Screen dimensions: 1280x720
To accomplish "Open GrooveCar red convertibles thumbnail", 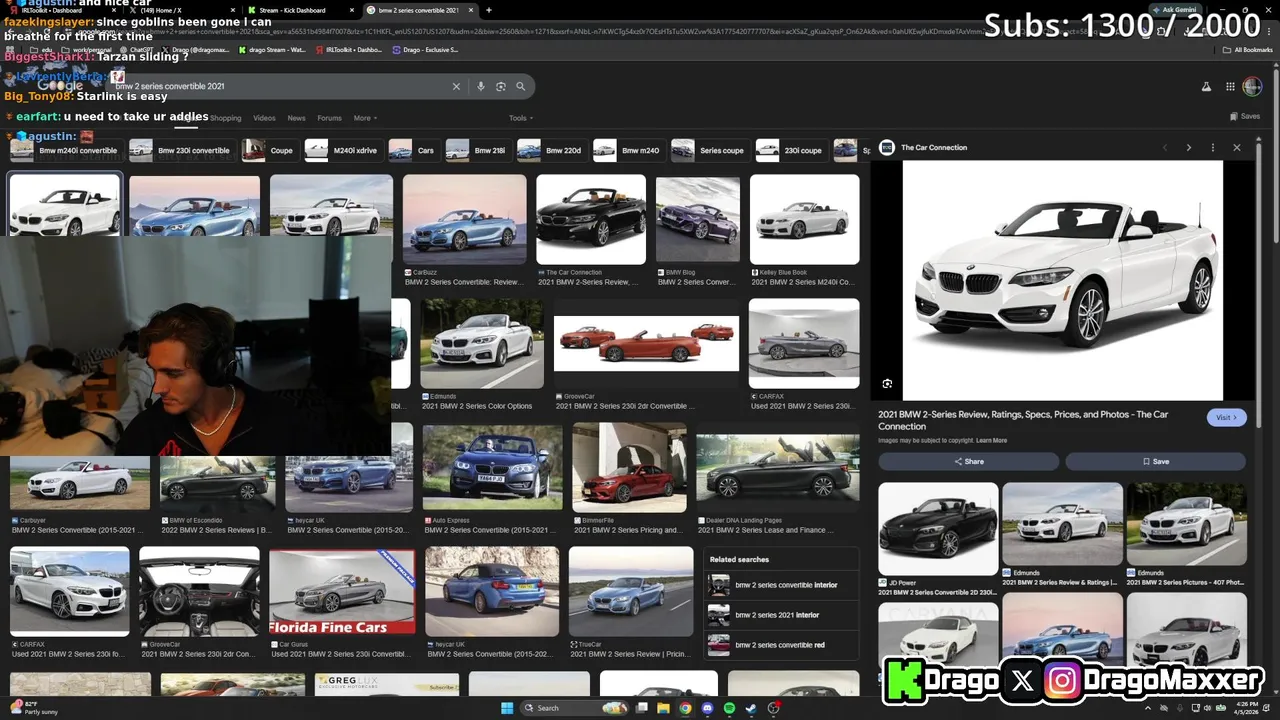I will click(646, 343).
